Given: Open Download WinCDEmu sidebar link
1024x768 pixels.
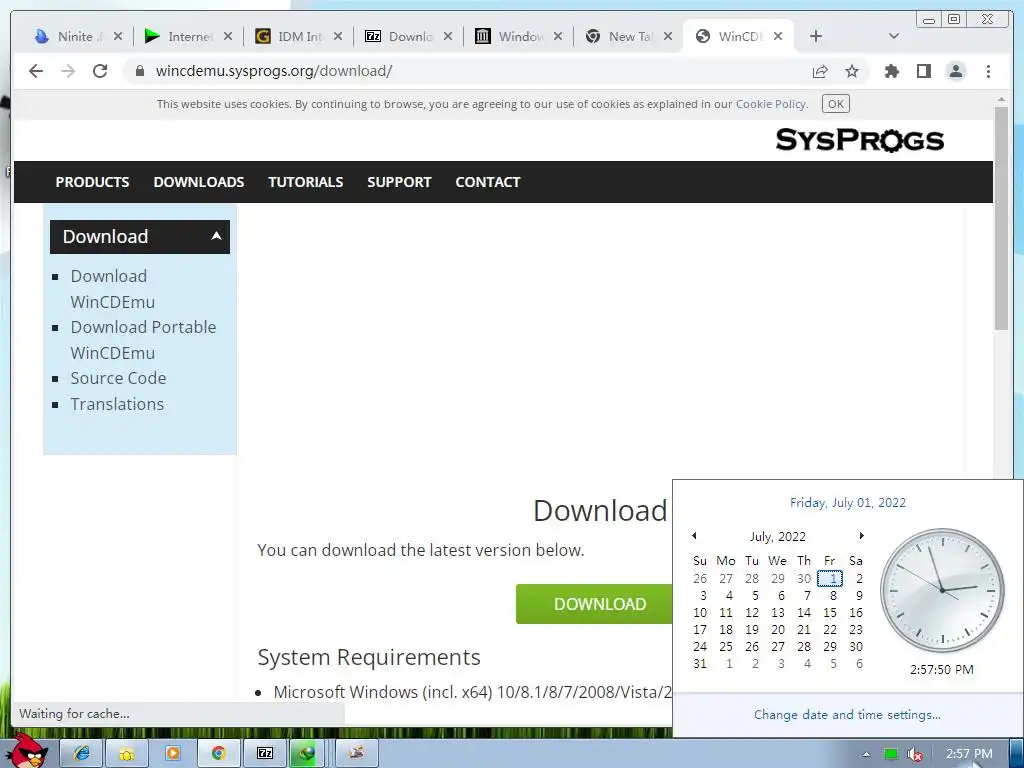Looking at the screenshot, I should point(112,289).
